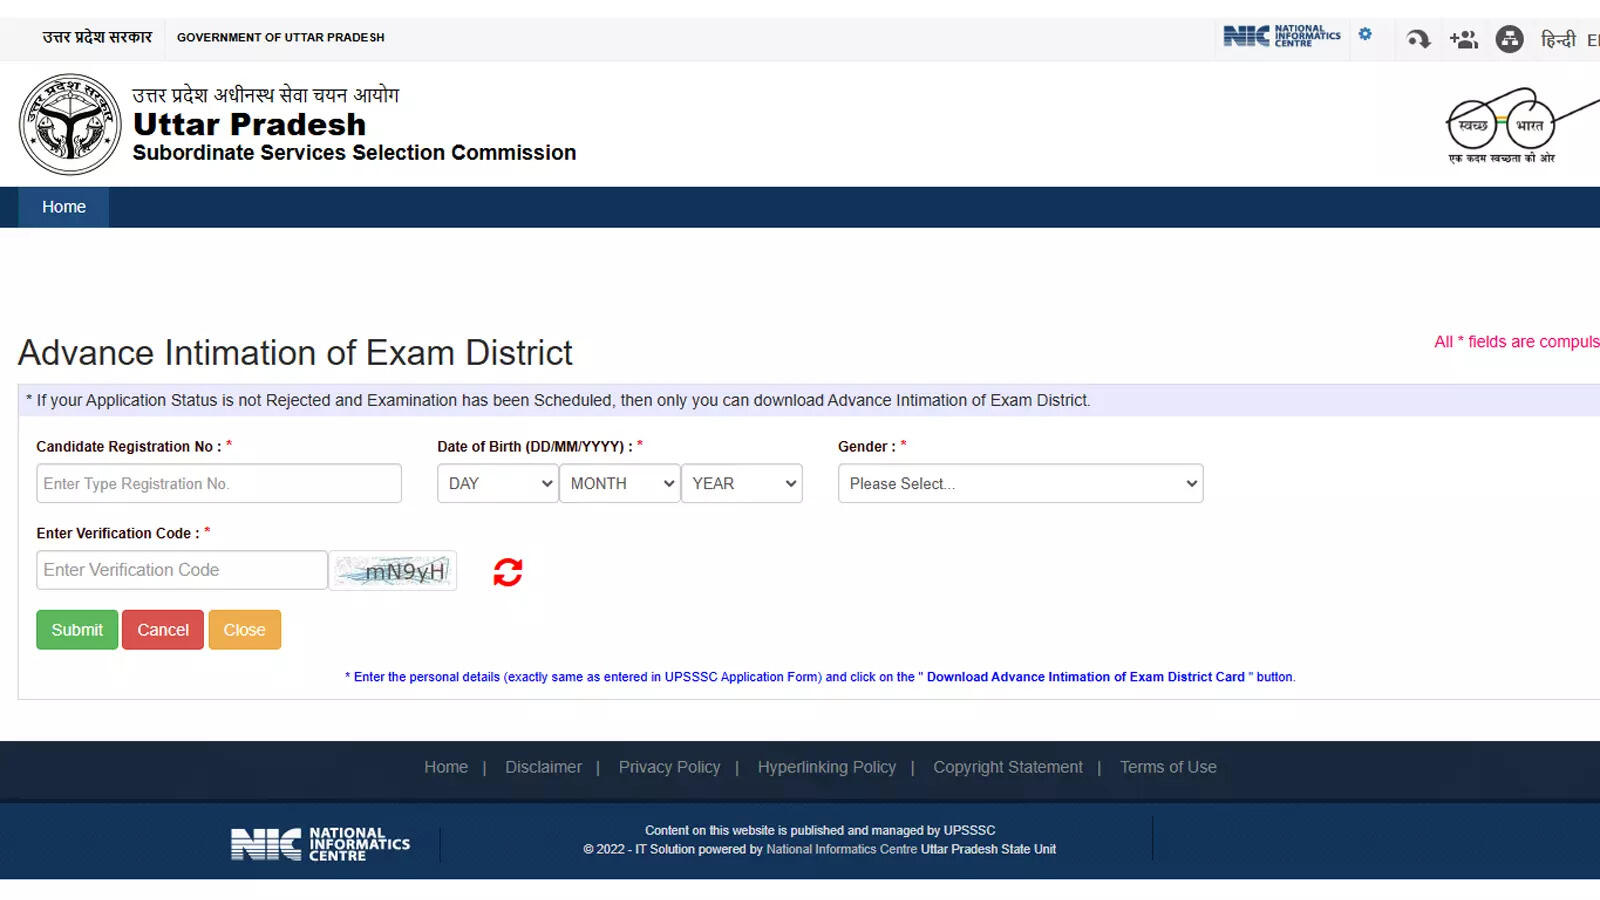Open the DAY dropdown for date of birth
This screenshot has width=1600, height=900.
point(496,483)
